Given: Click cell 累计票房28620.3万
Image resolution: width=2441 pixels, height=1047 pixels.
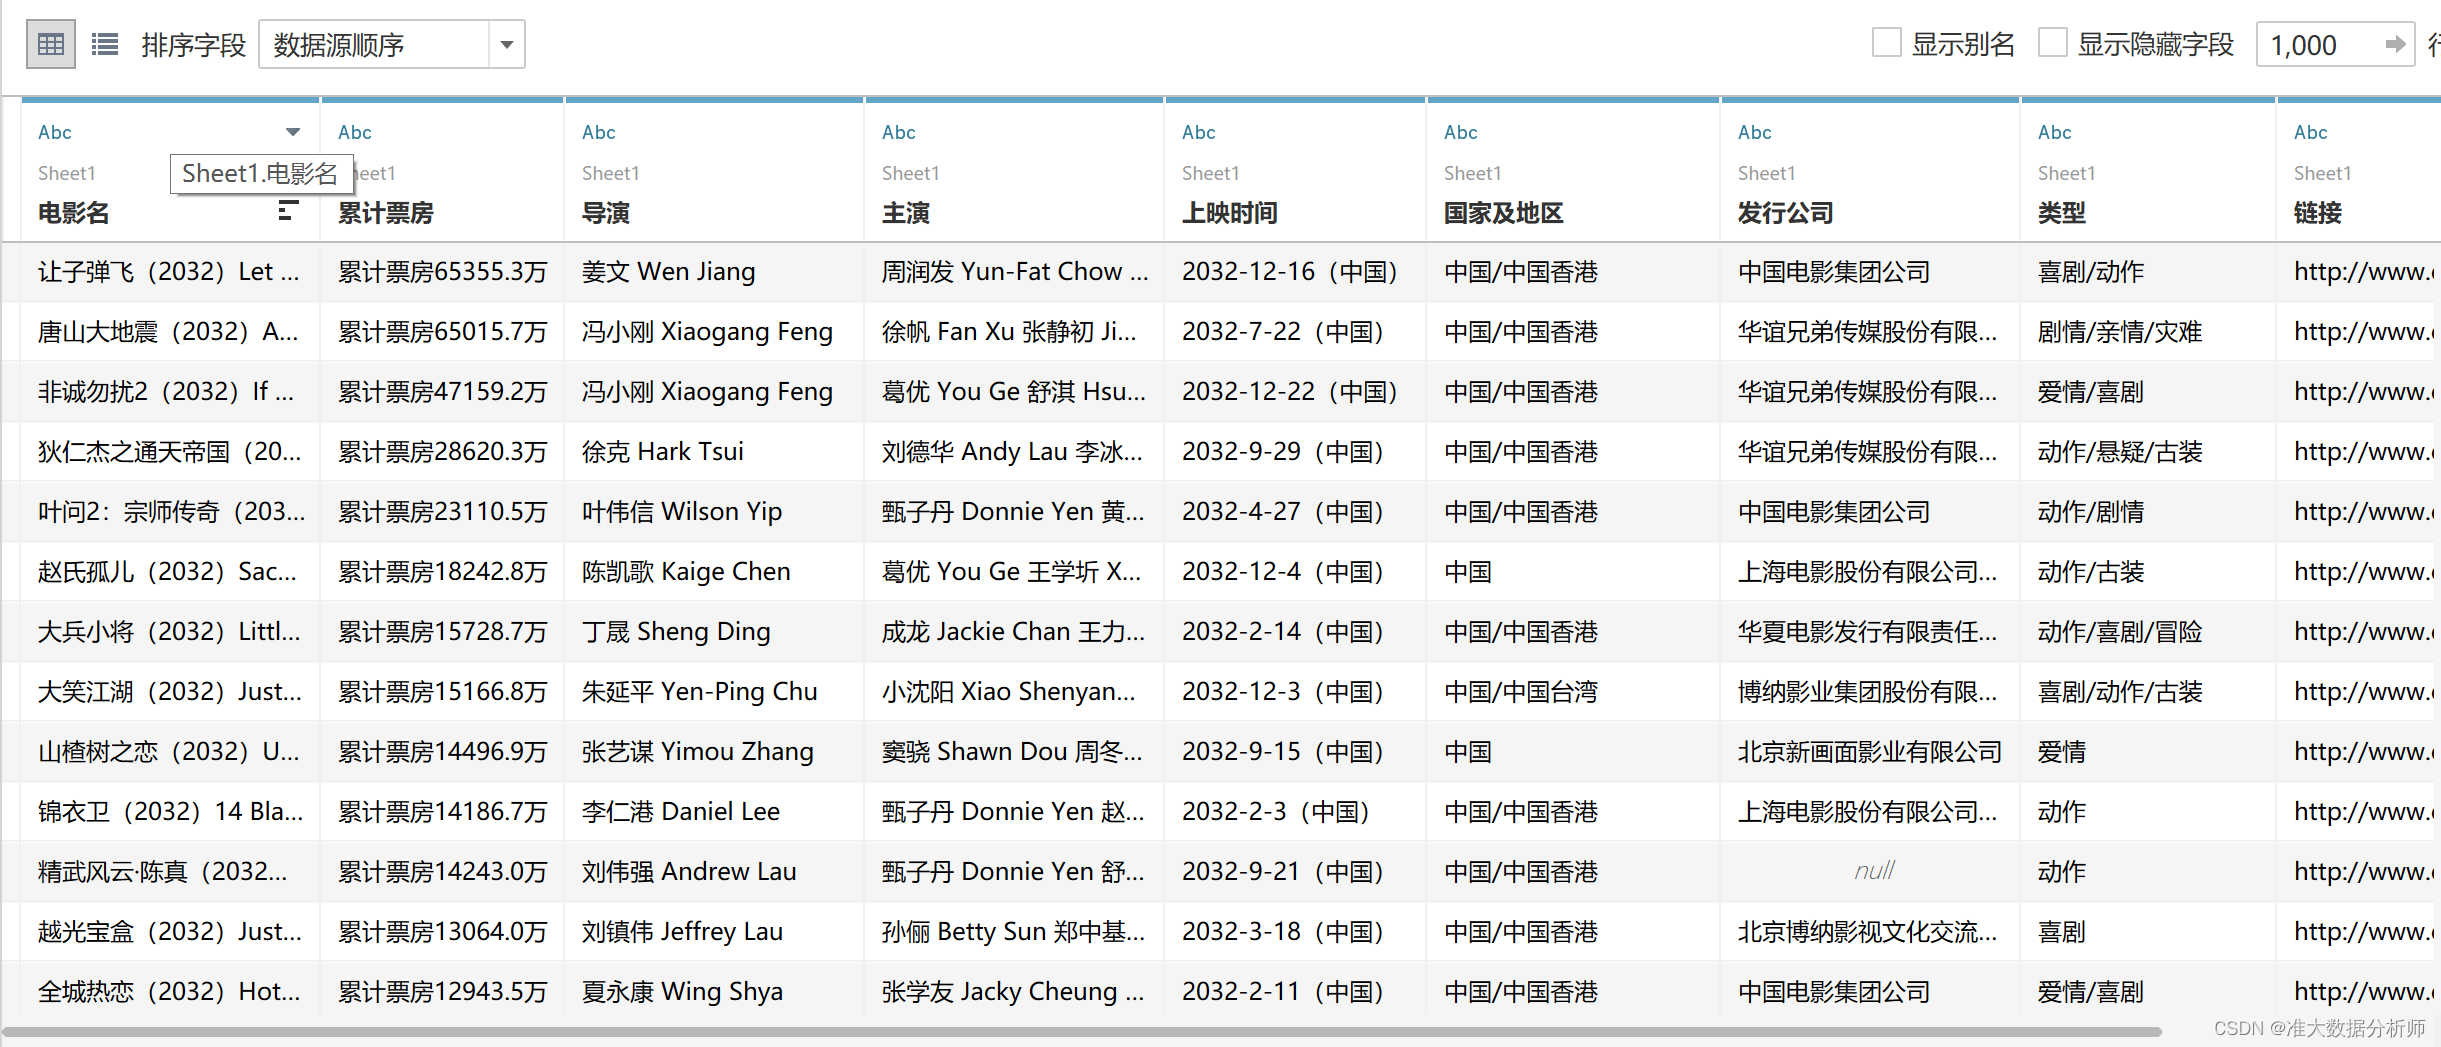Looking at the screenshot, I should click(x=442, y=452).
